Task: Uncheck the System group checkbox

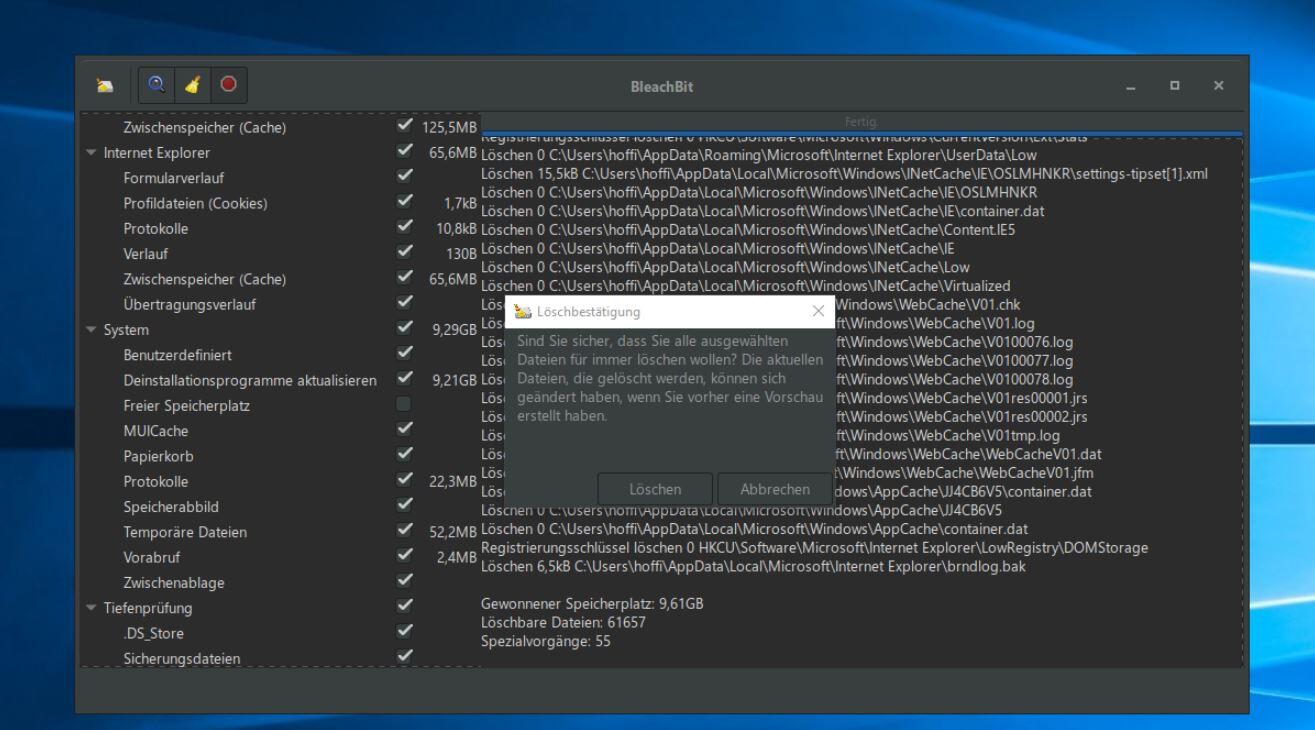Action: pos(403,329)
